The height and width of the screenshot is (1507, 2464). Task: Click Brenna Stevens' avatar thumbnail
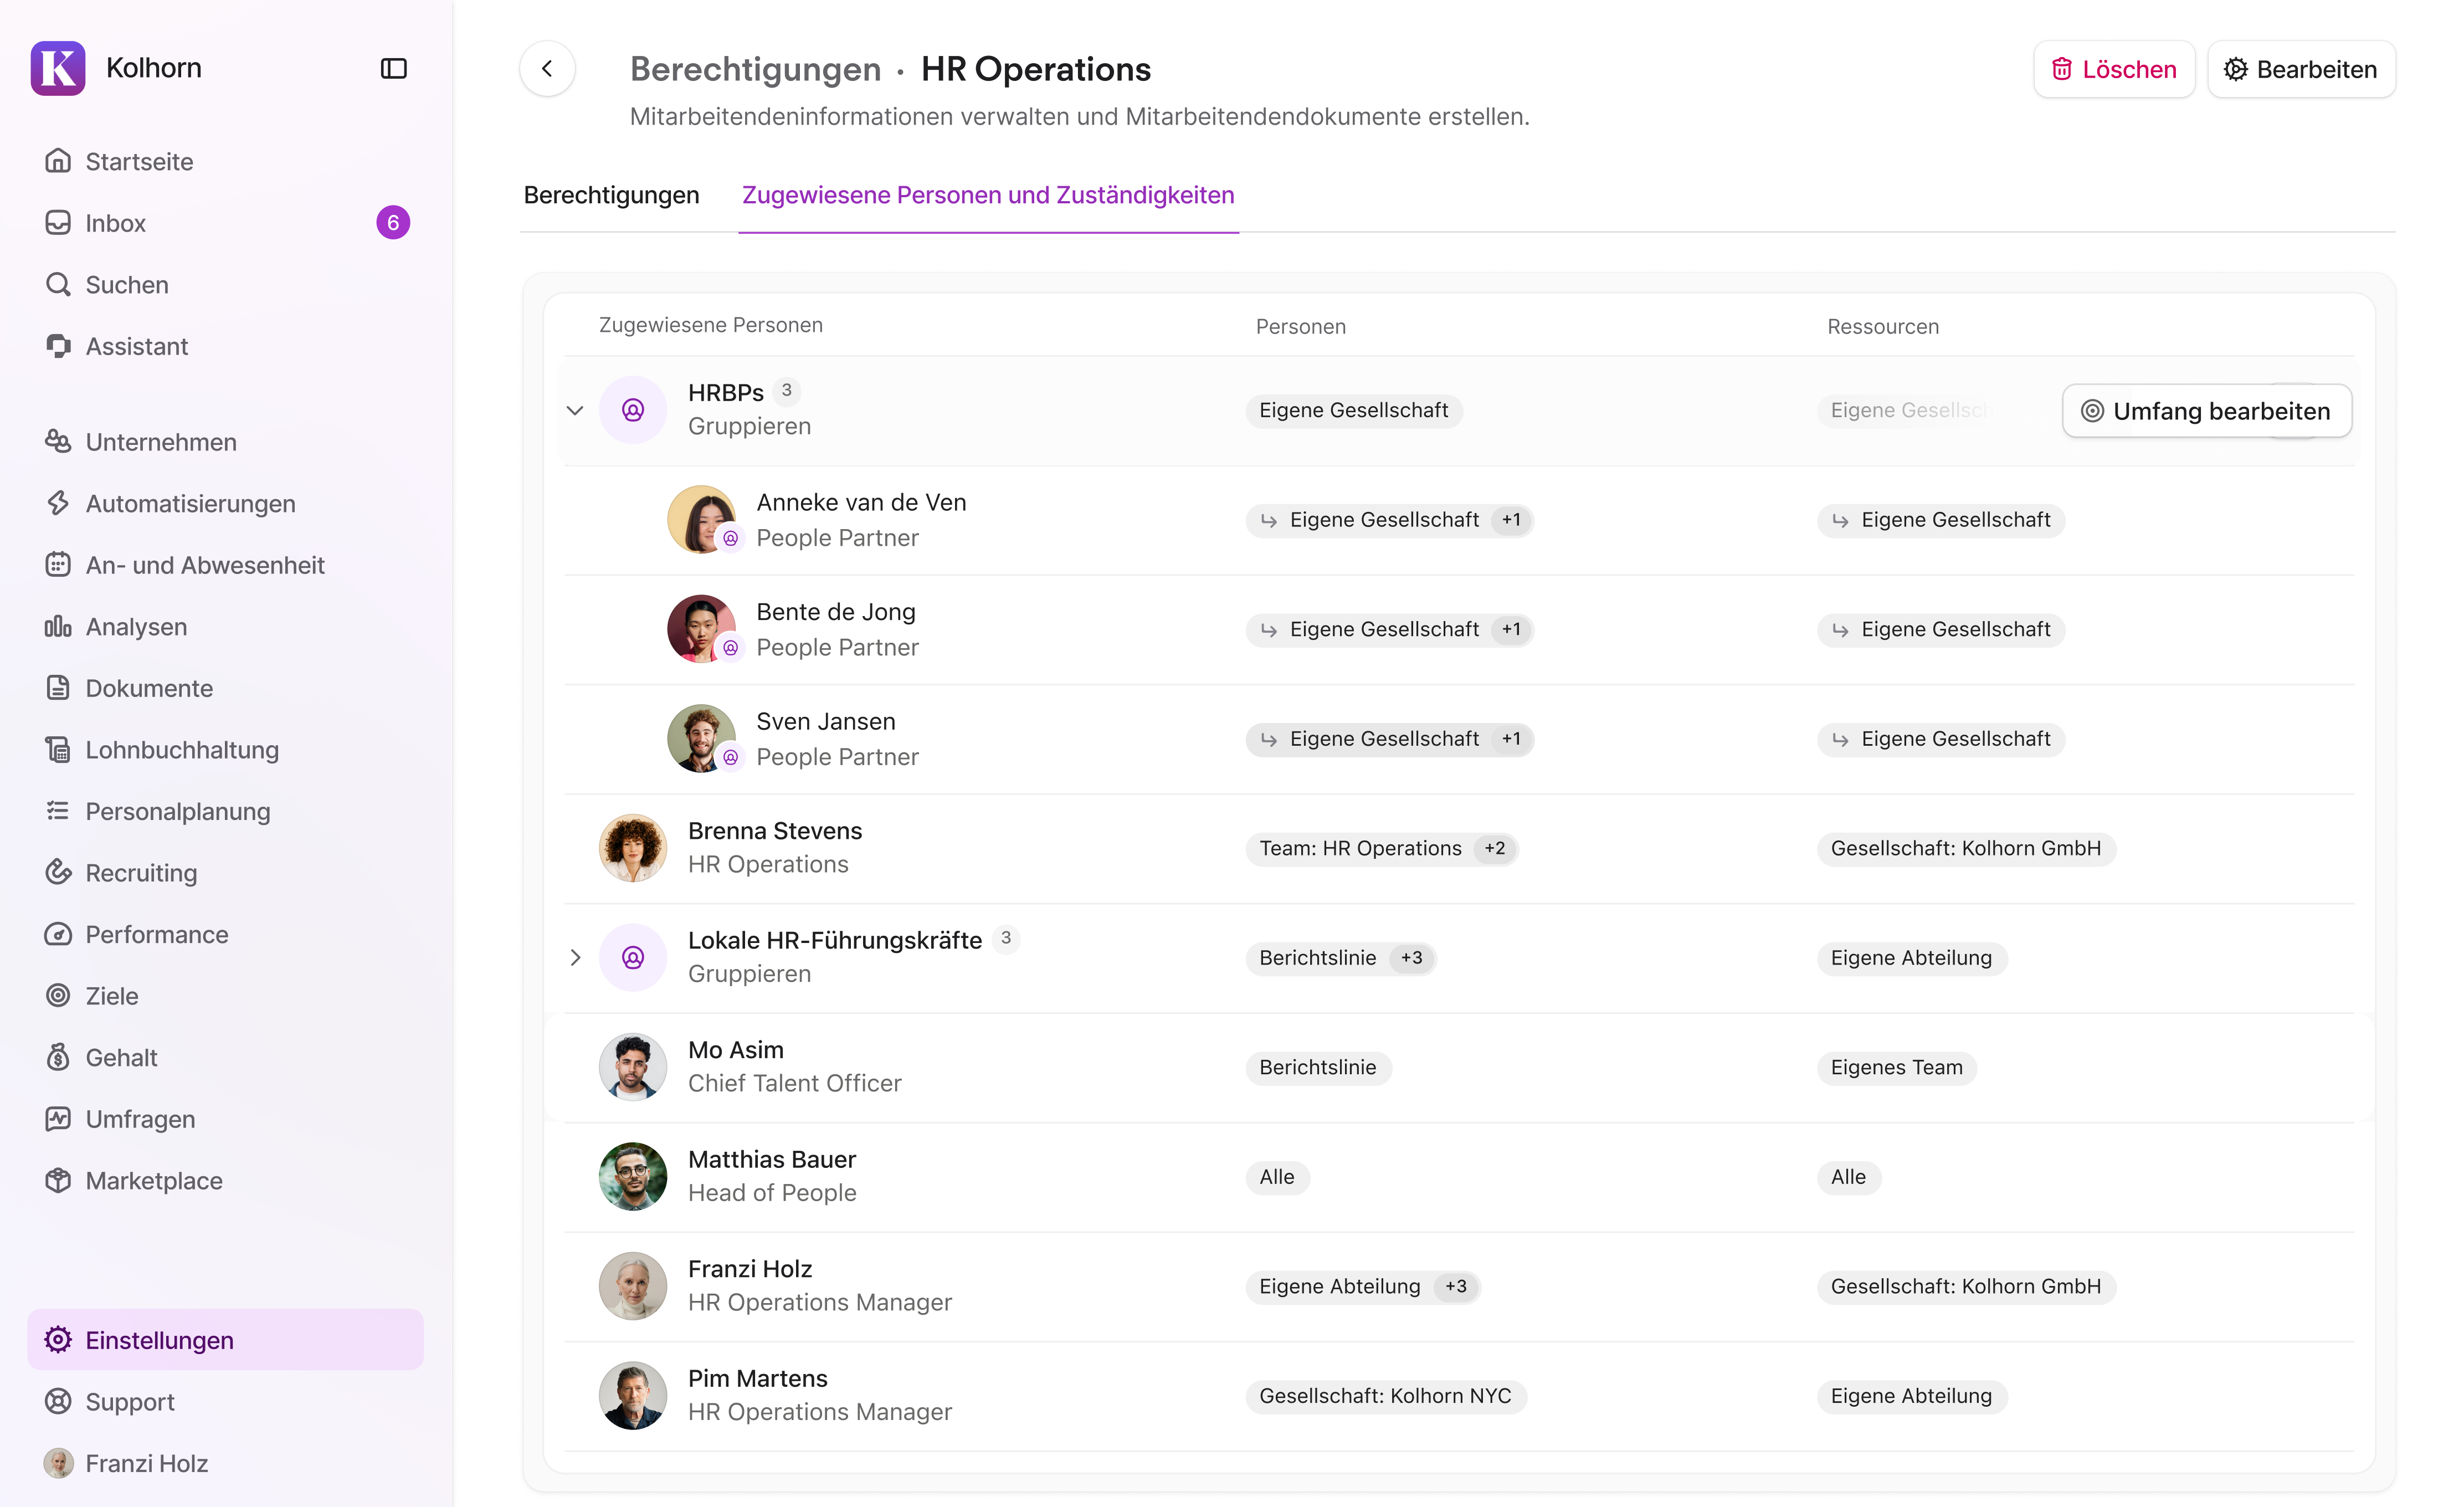pyautogui.click(x=632, y=847)
